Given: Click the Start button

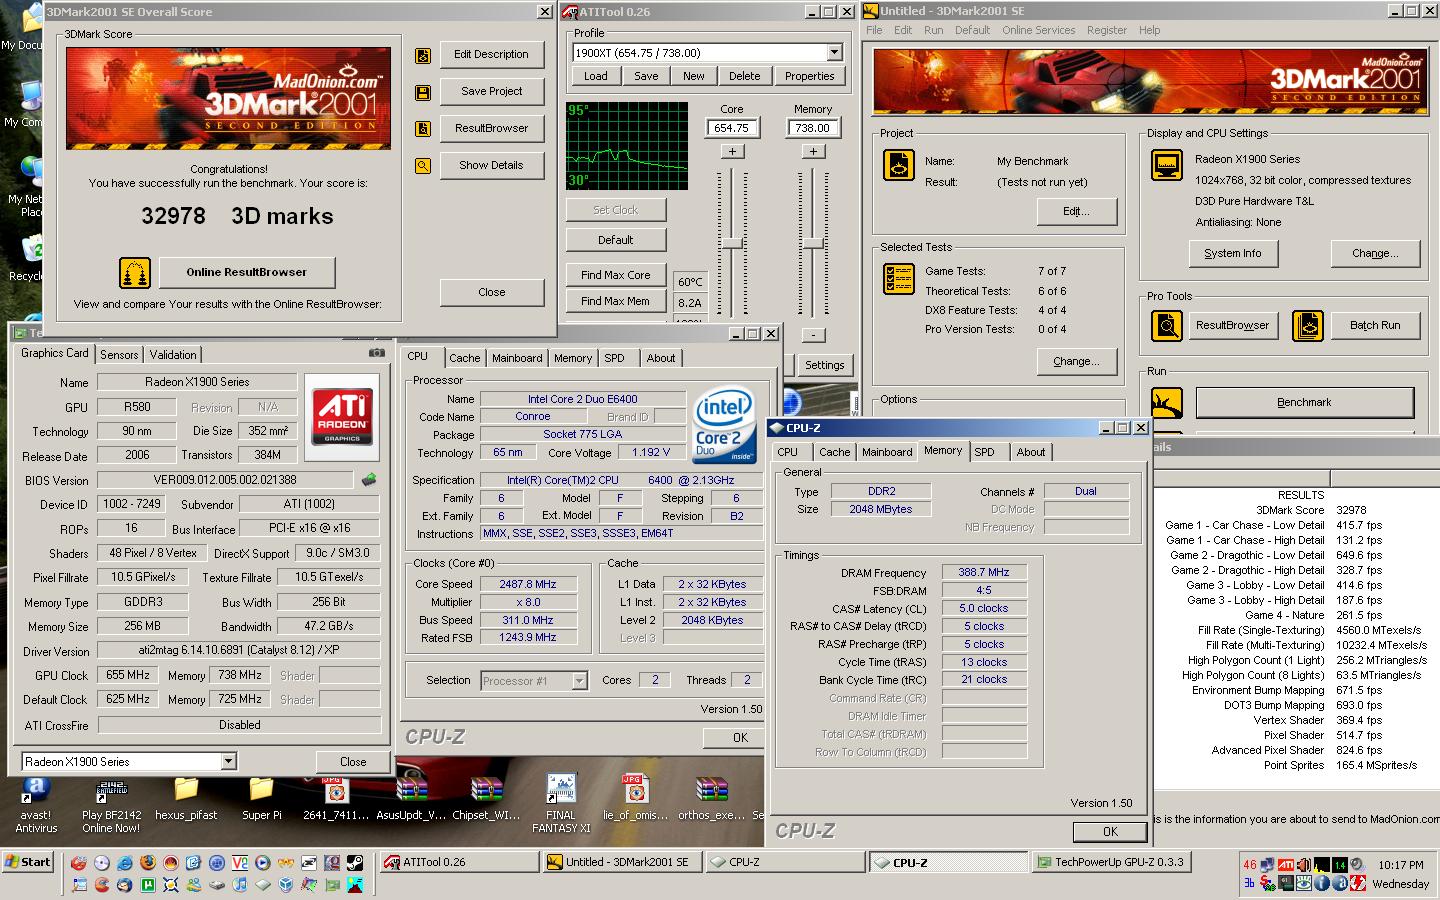Looking at the screenshot, I should click(28, 862).
